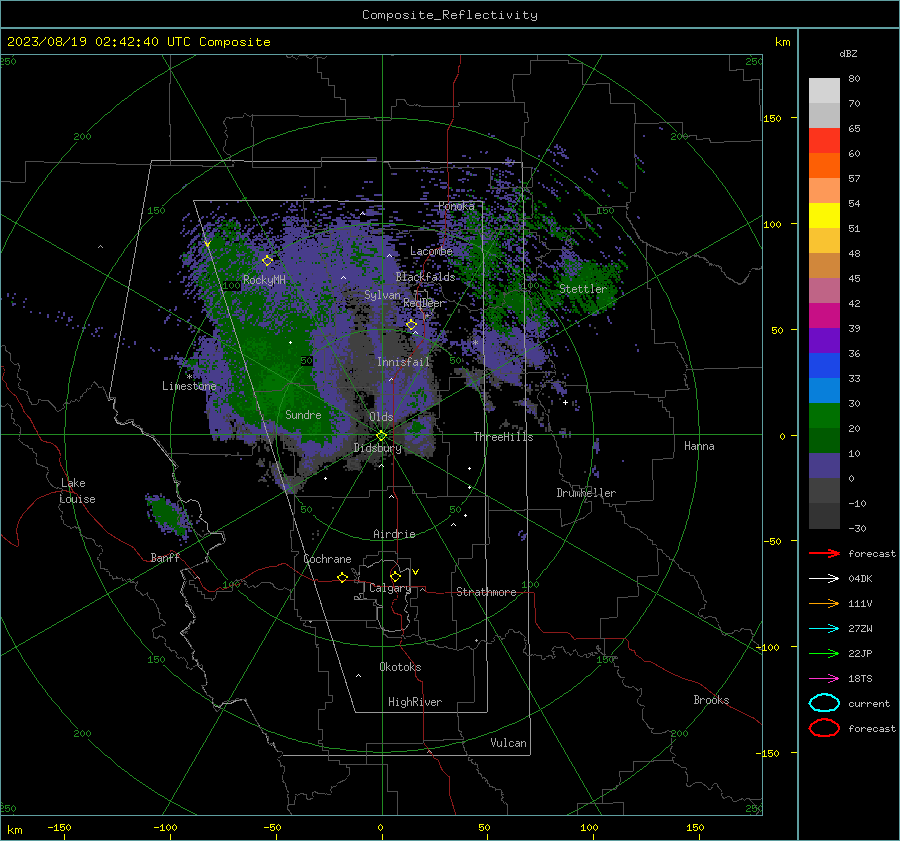Click the Calgary map label
The width and height of the screenshot is (900, 841).
point(390,588)
